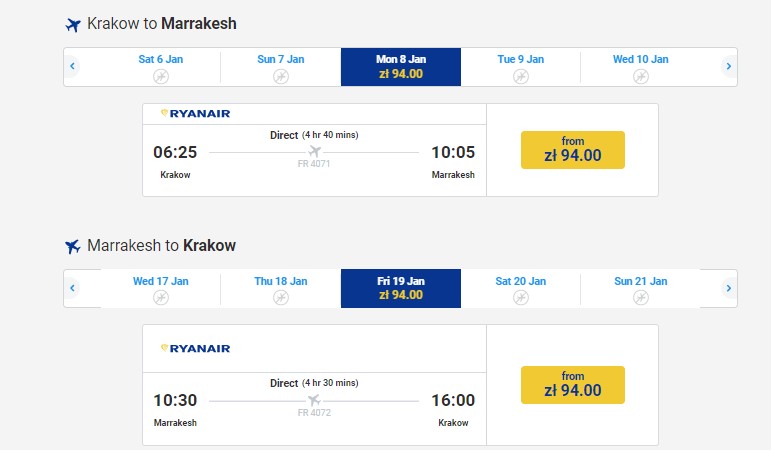Show earlier return dates with left arrow
Viewport: 771px width, 450px height.
pos(73,288)
